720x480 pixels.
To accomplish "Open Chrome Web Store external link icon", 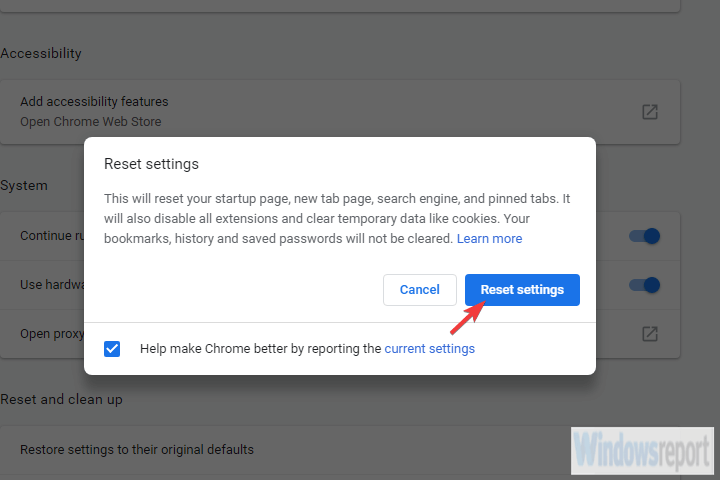I will pyautogui.click(x=650, y=112).
